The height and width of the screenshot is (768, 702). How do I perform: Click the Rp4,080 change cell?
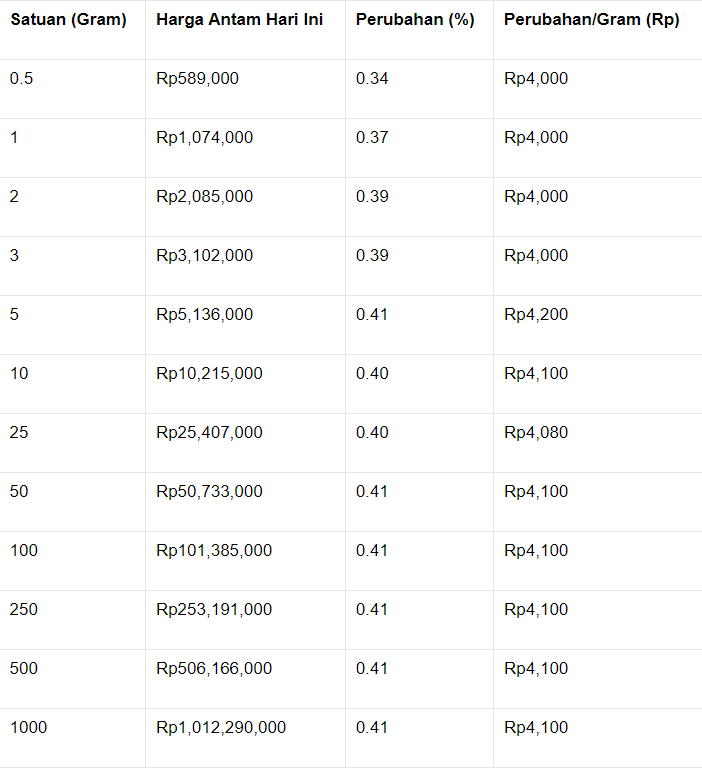535,433
